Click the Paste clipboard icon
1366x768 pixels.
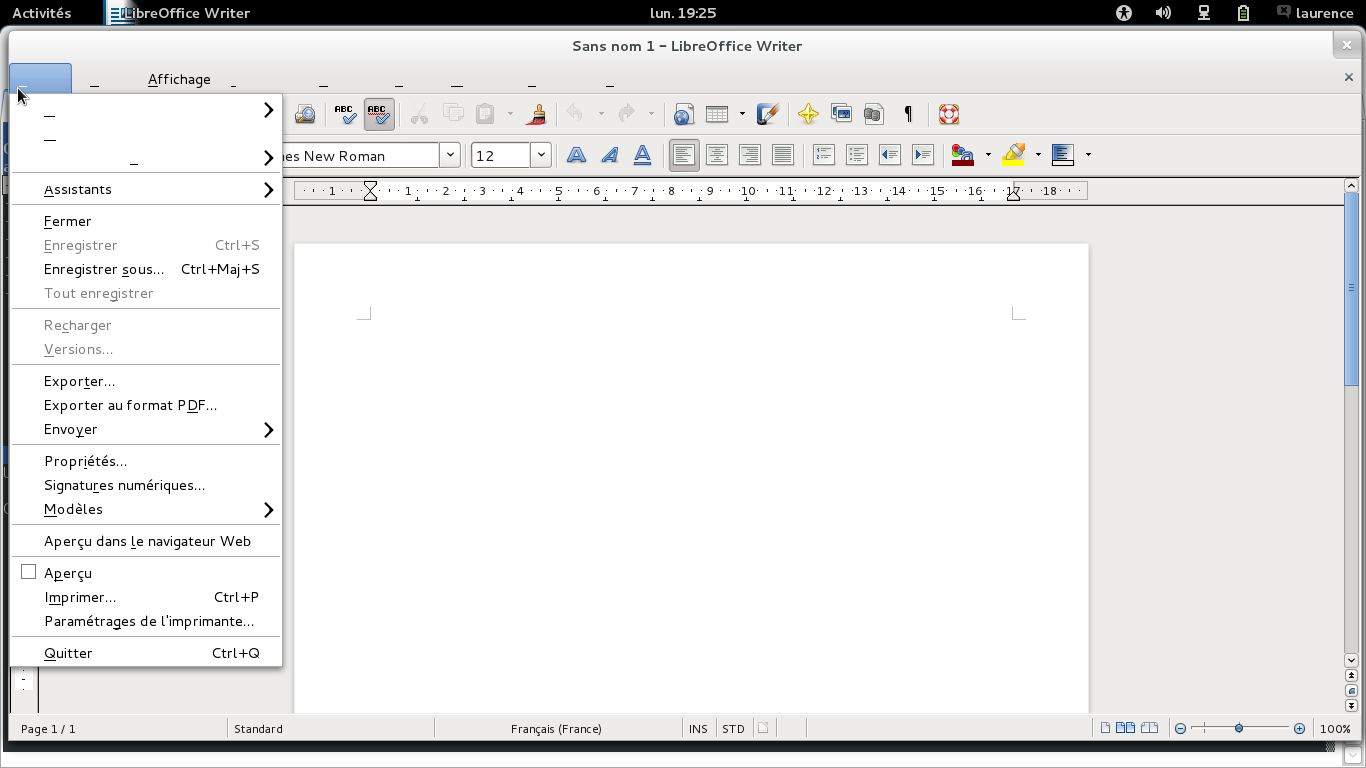tap(485, 114)
